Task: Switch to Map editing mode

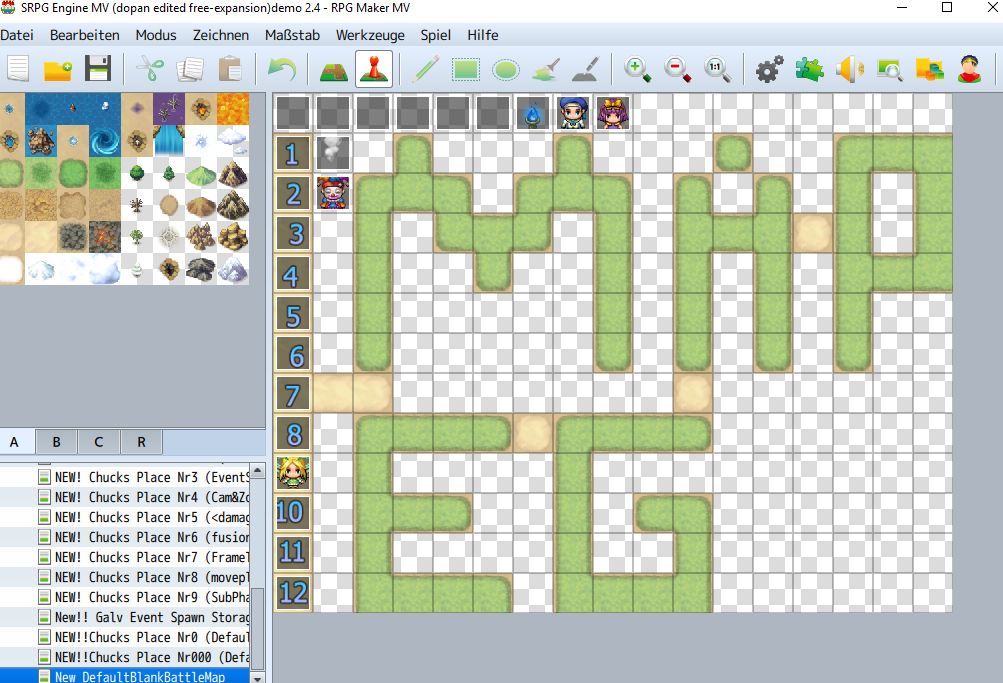Action: 334,68
